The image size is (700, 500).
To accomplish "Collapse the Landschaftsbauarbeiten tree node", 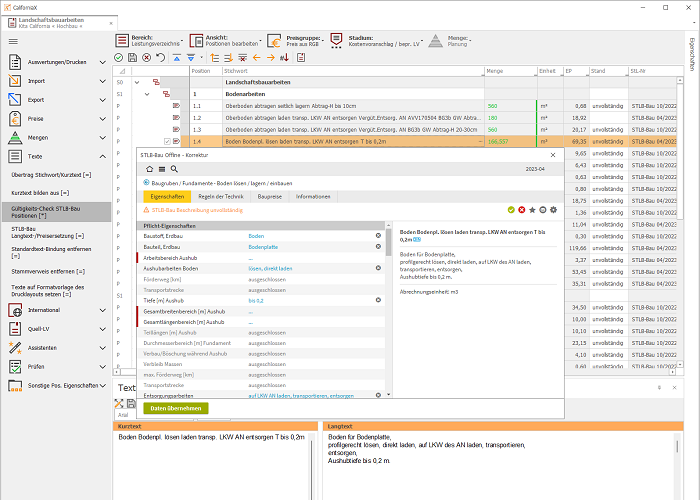I will click(137, 83).
